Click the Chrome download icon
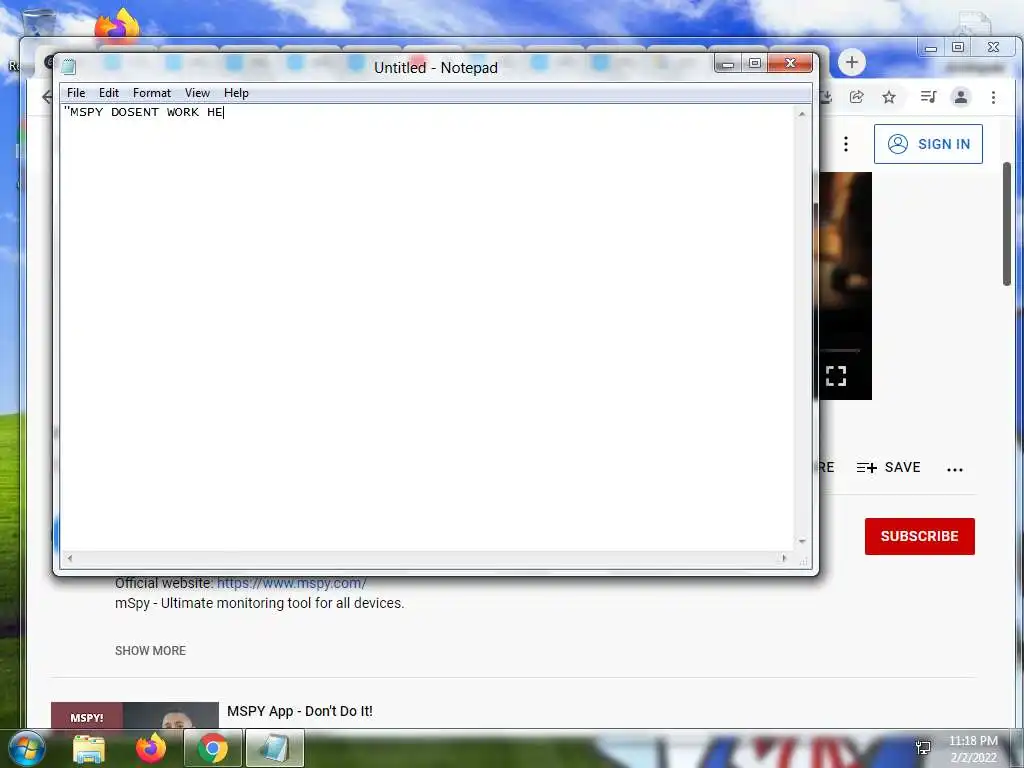Image resolution: width=1024 pixels, height=768 pixels. [826, 97]
